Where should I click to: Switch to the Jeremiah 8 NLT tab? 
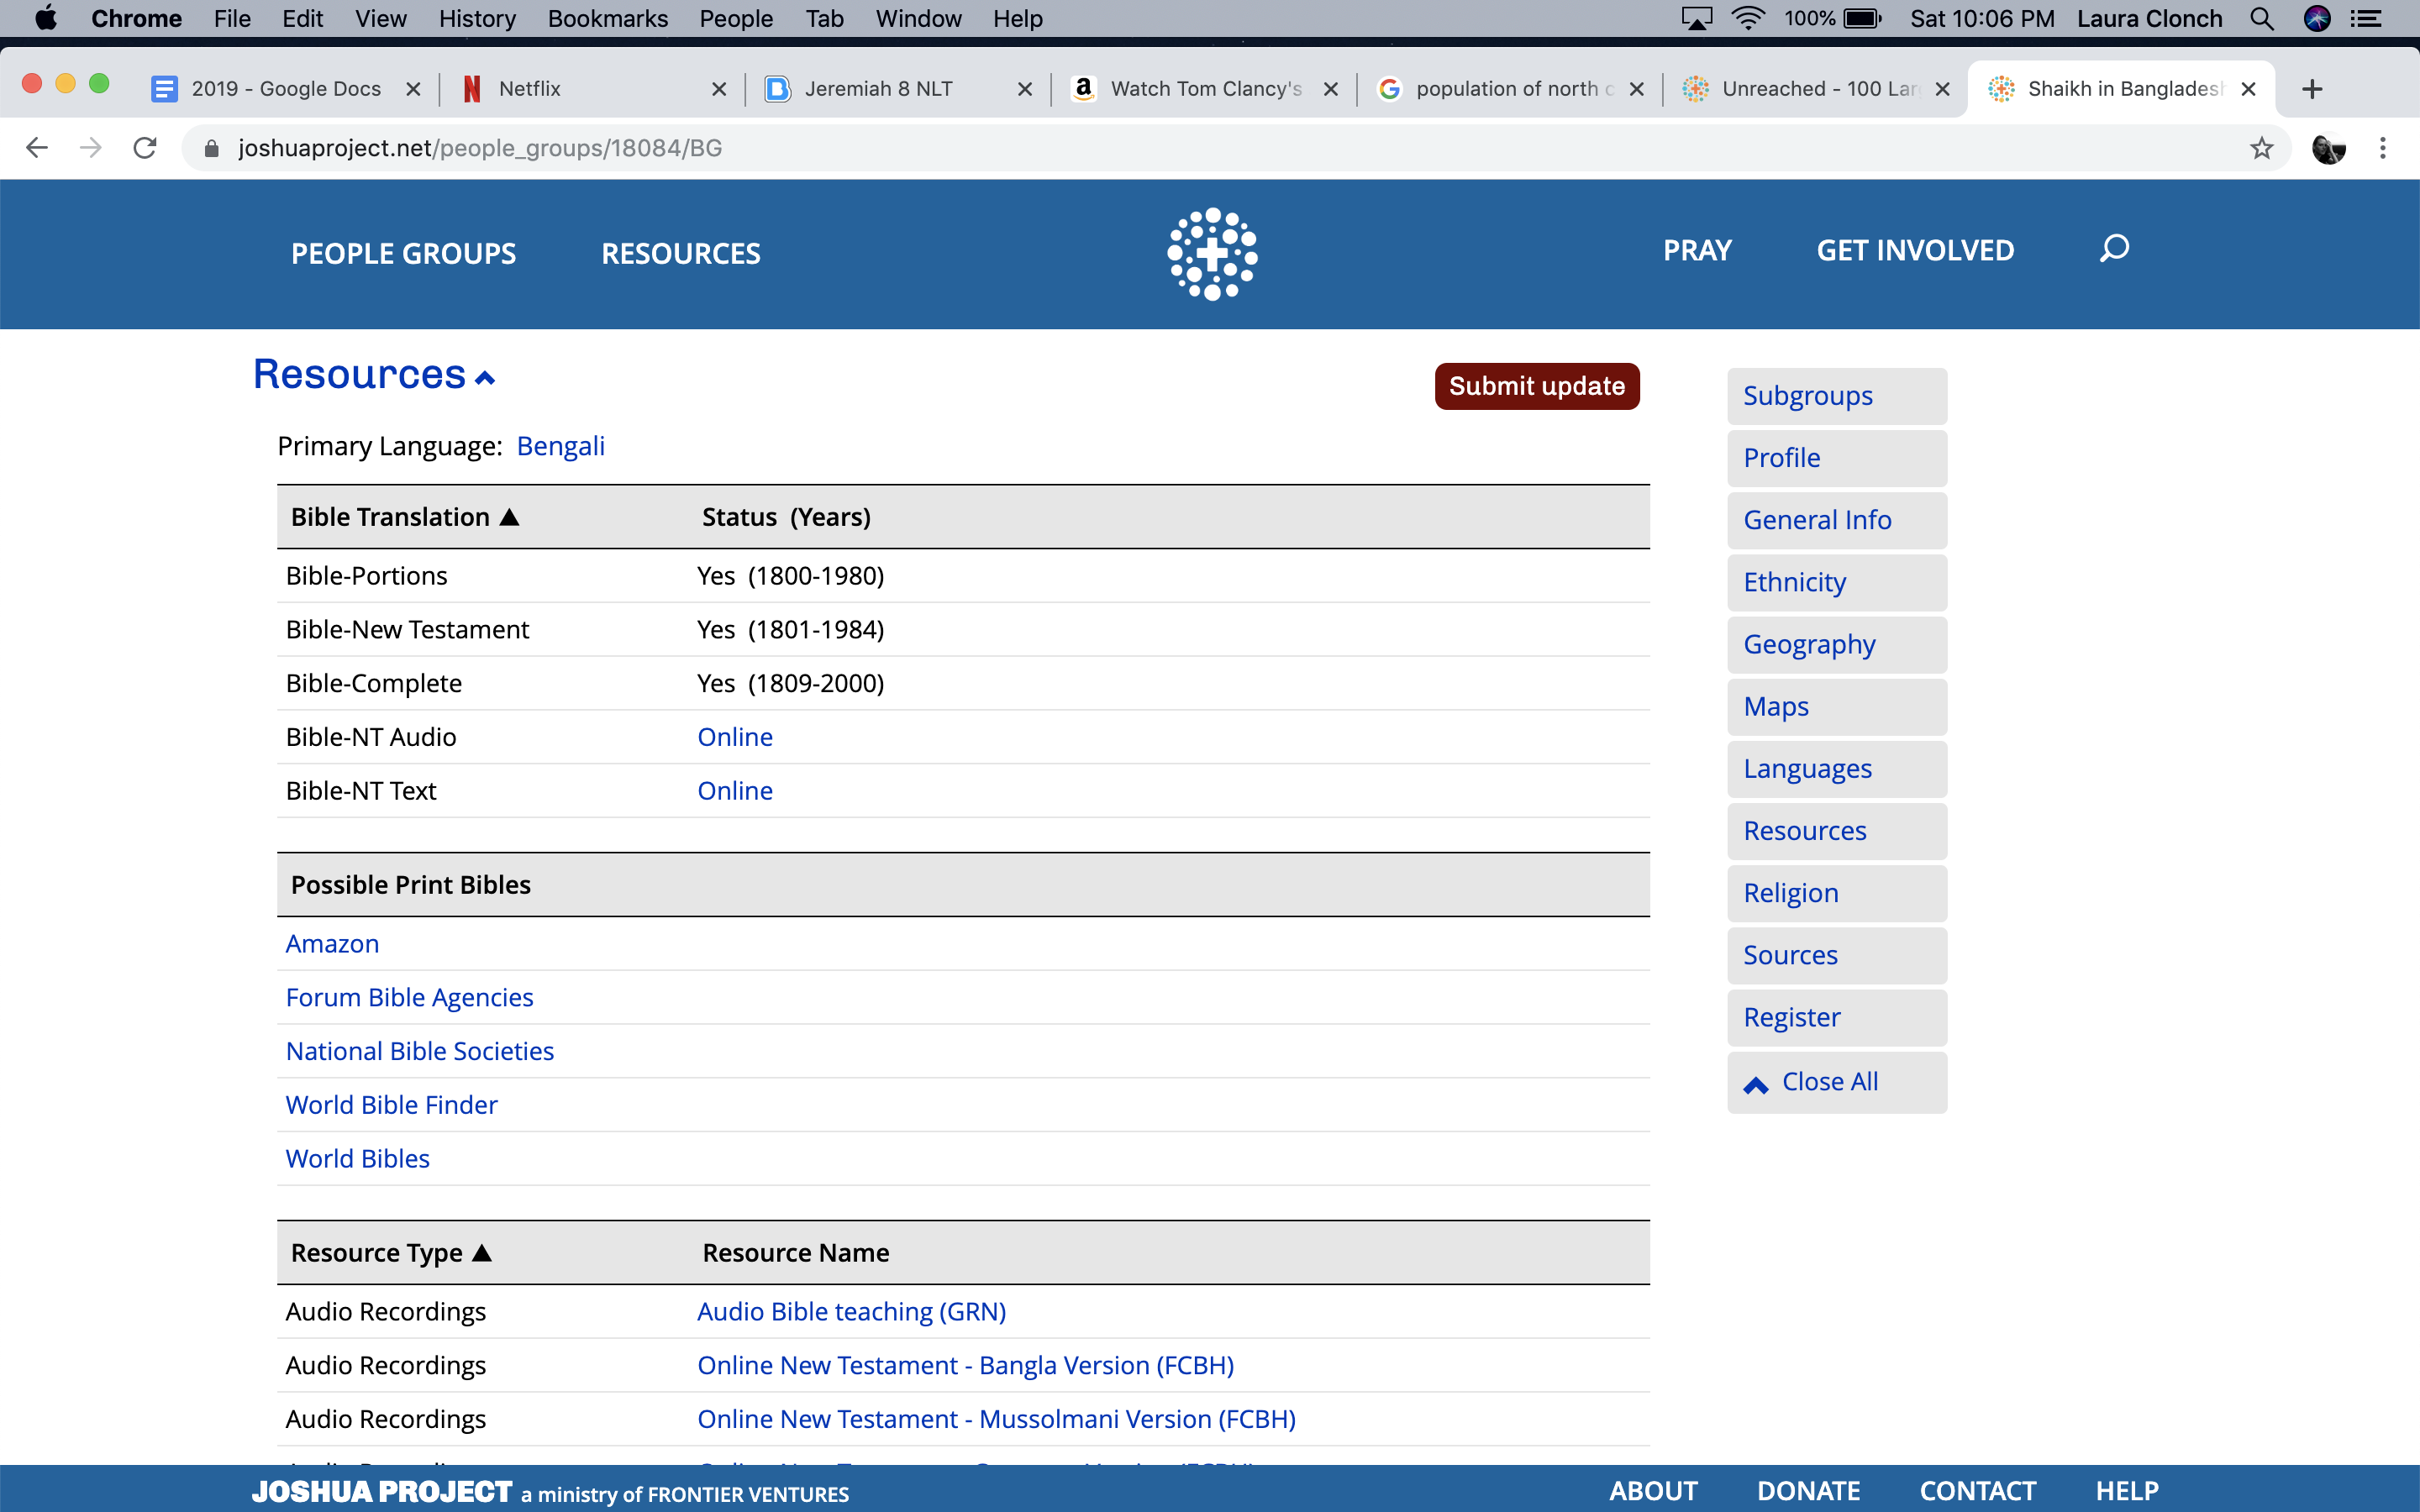(x=878, y=89)
